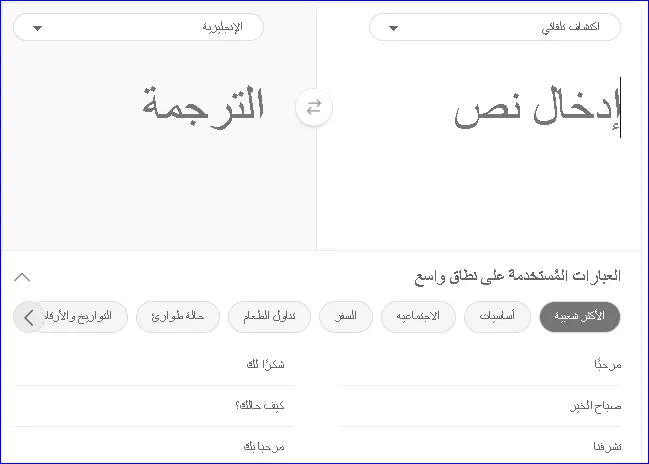Select the الأكثر شعبية phrase category
This screenshot has height=464, width=649.
(x=579, y=317)
